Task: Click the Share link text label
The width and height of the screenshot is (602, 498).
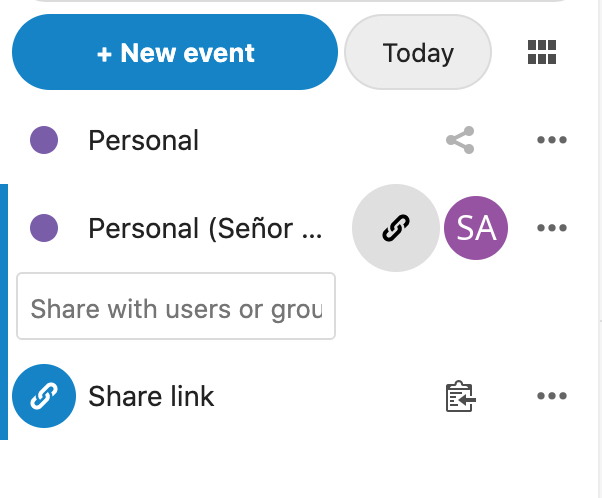Action: pos(151,397)
